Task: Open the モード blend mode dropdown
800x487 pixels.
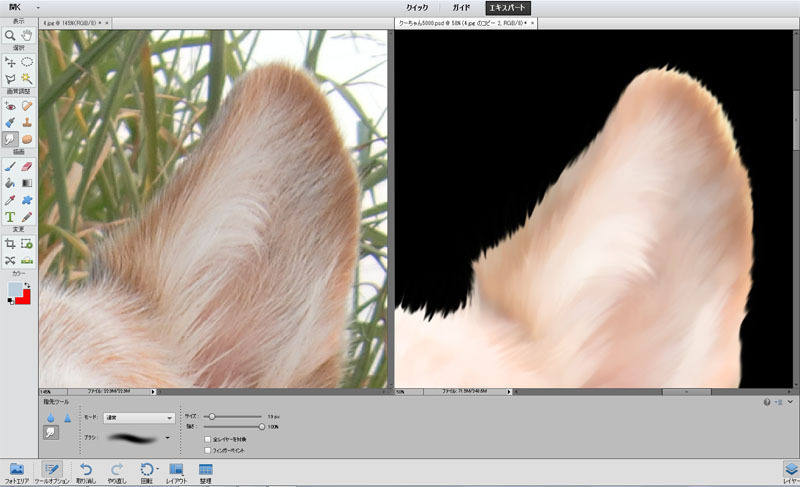Action: tap(139, 418)
